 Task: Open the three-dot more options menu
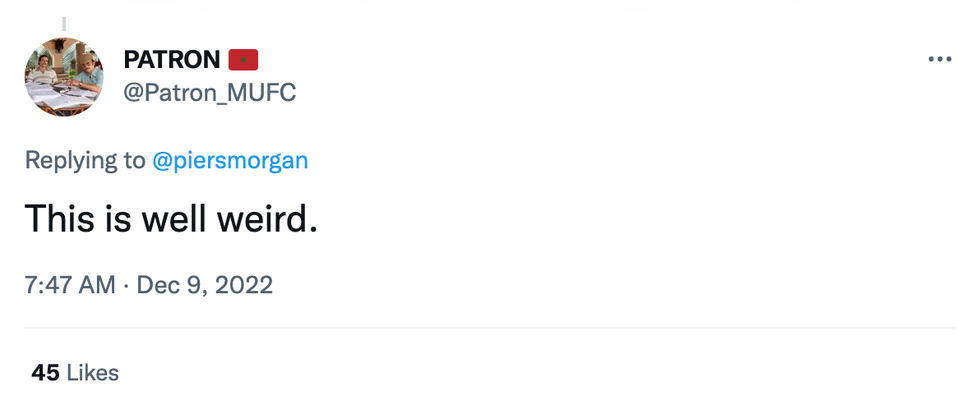(x=939, y=60)
